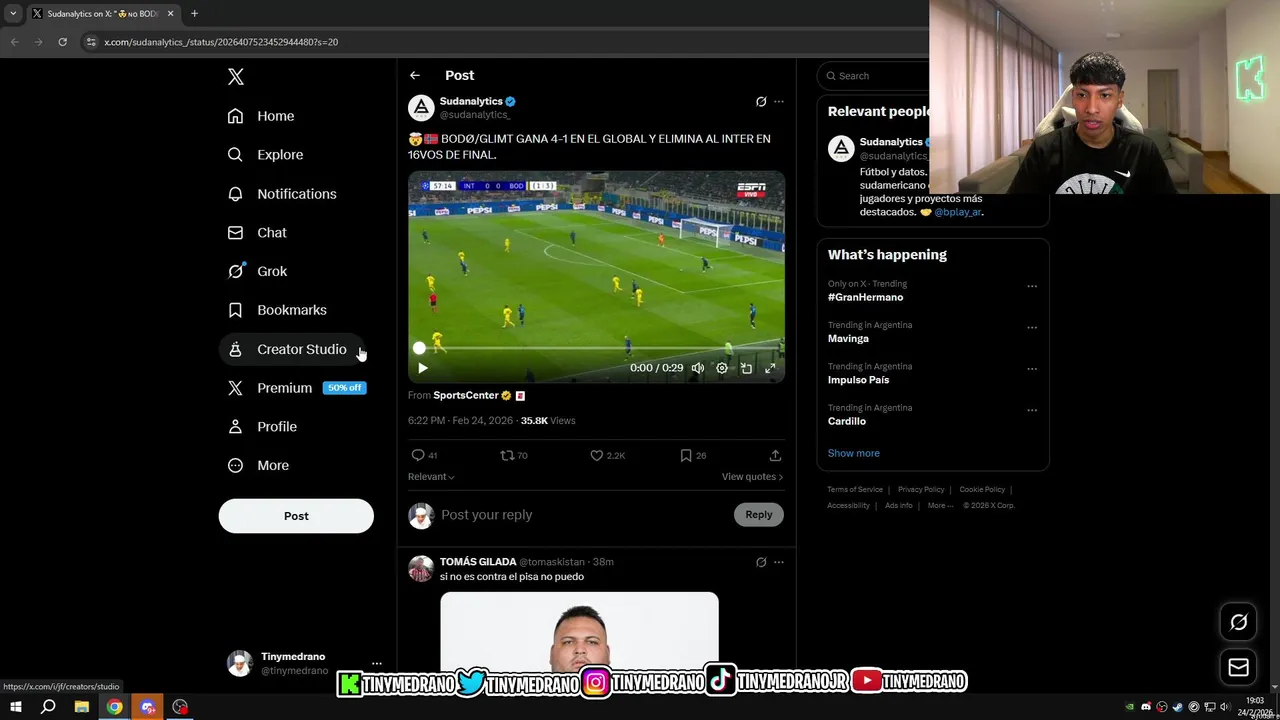Open Grok in the sidebar
1280x720 pixels.
click(x=257, y=271)
